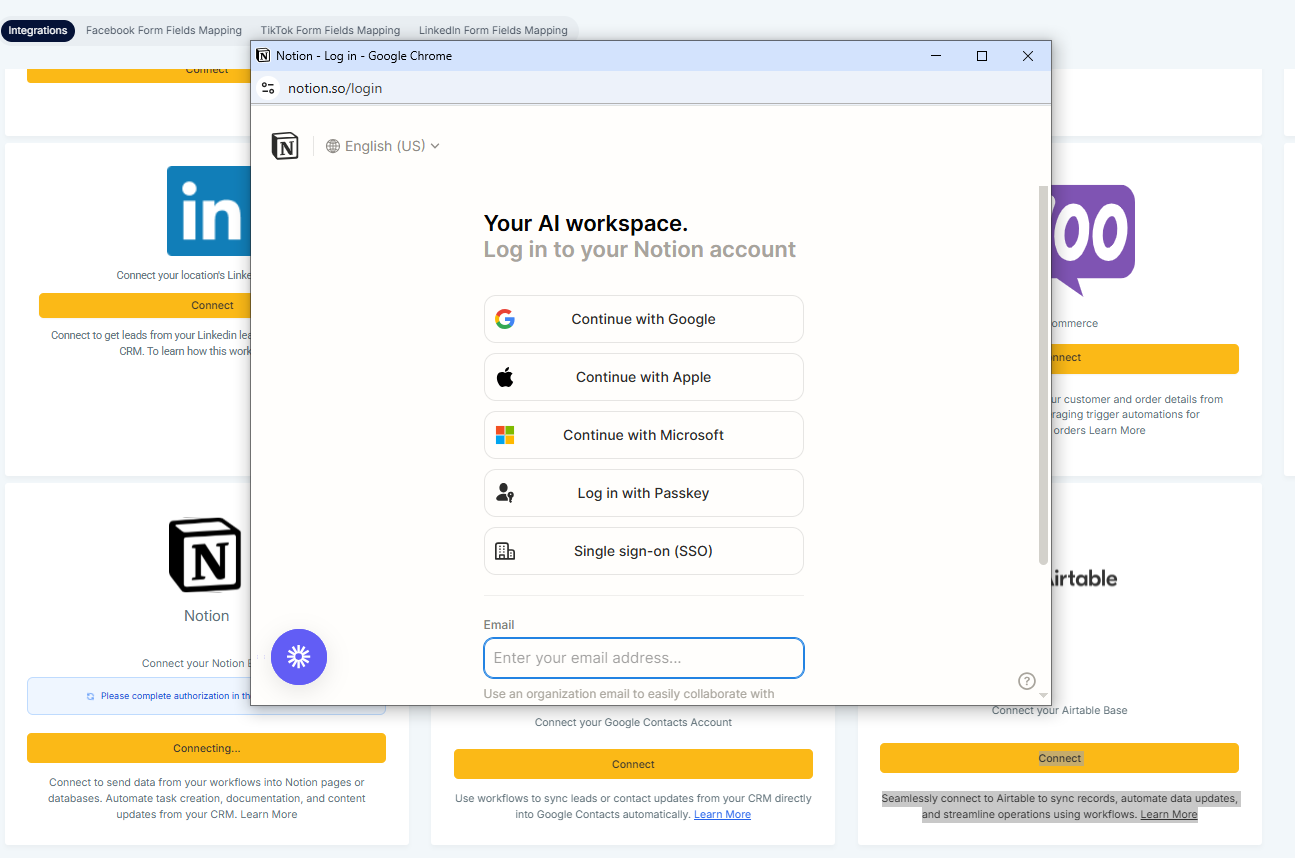Screen dimensions: 1295x858
Task: Click the Airtable logo text
Action: [1082, 578]
